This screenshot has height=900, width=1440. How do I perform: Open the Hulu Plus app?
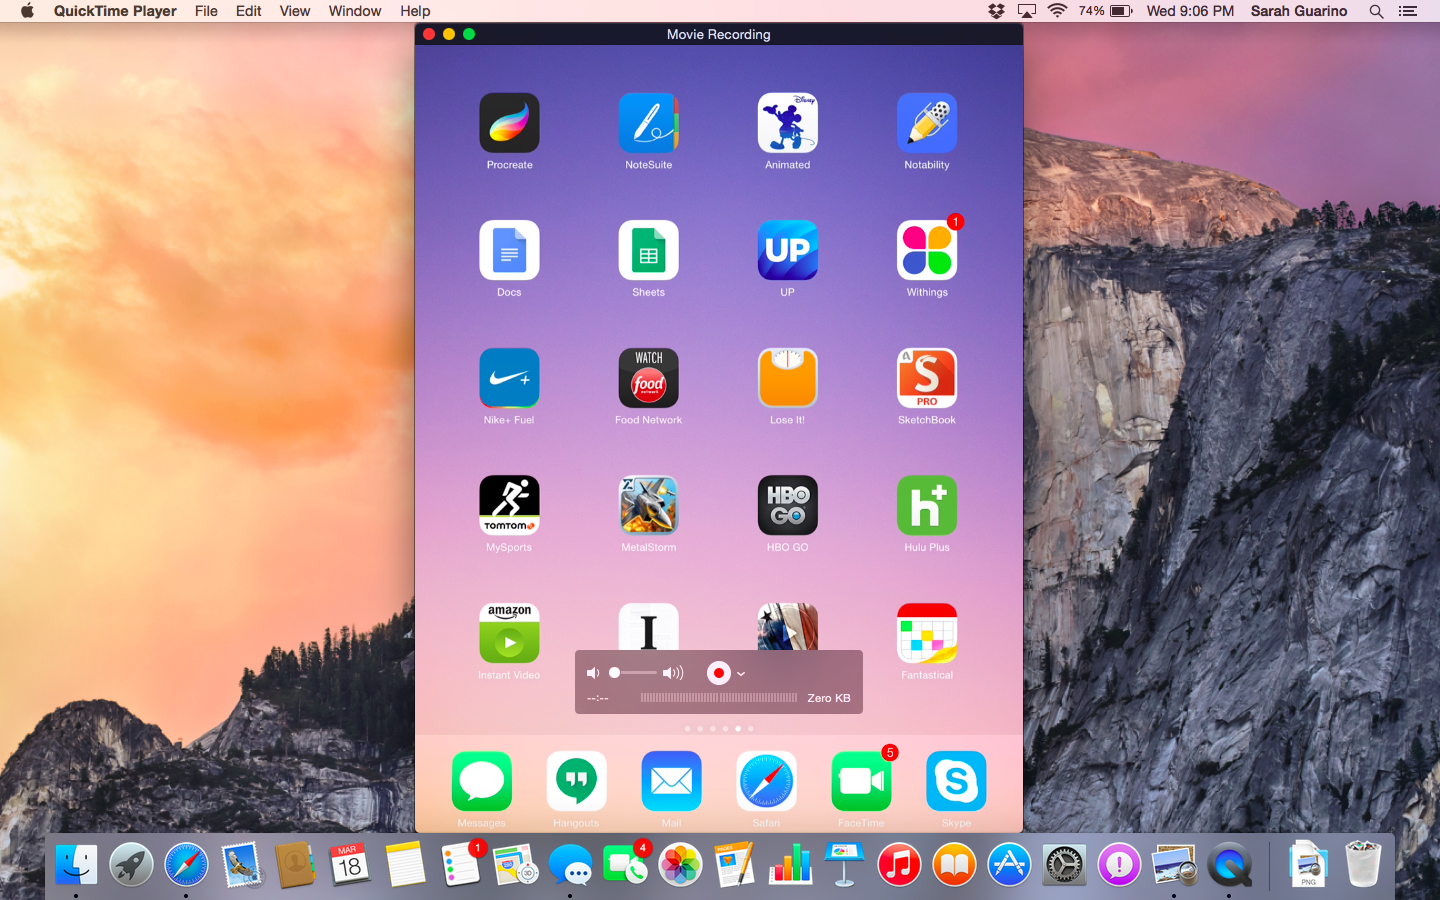[x=927, y=505]
